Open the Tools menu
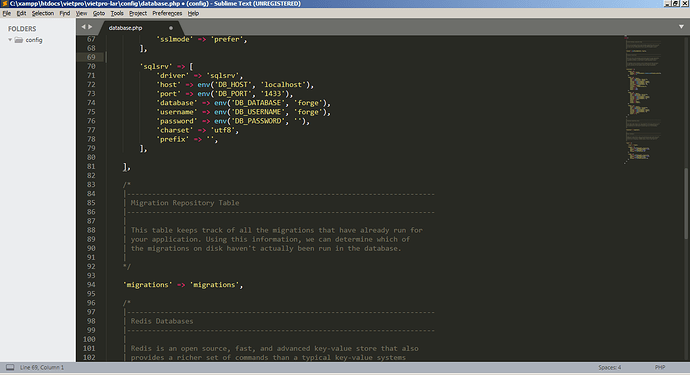This screenshot has height=375, width=690. [x=117, y=13]
